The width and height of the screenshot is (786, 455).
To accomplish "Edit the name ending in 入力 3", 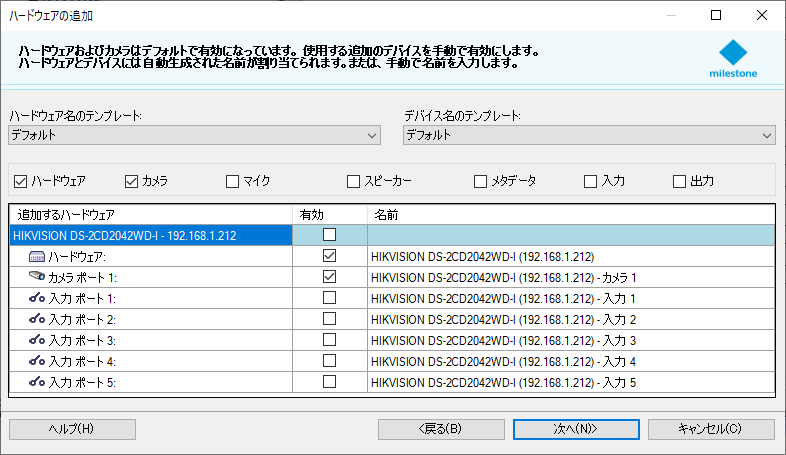I will point(571,341).
